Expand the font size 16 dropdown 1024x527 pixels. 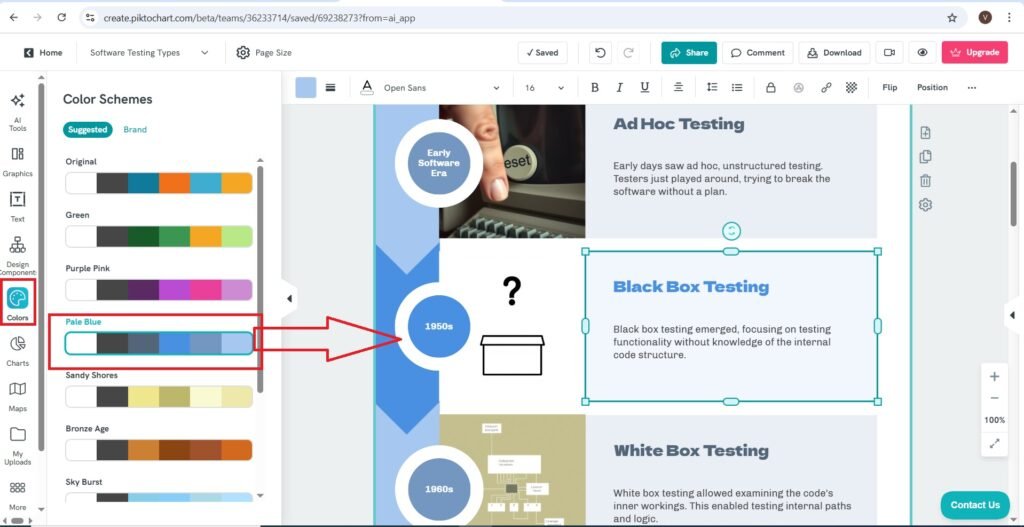[545, 88]
